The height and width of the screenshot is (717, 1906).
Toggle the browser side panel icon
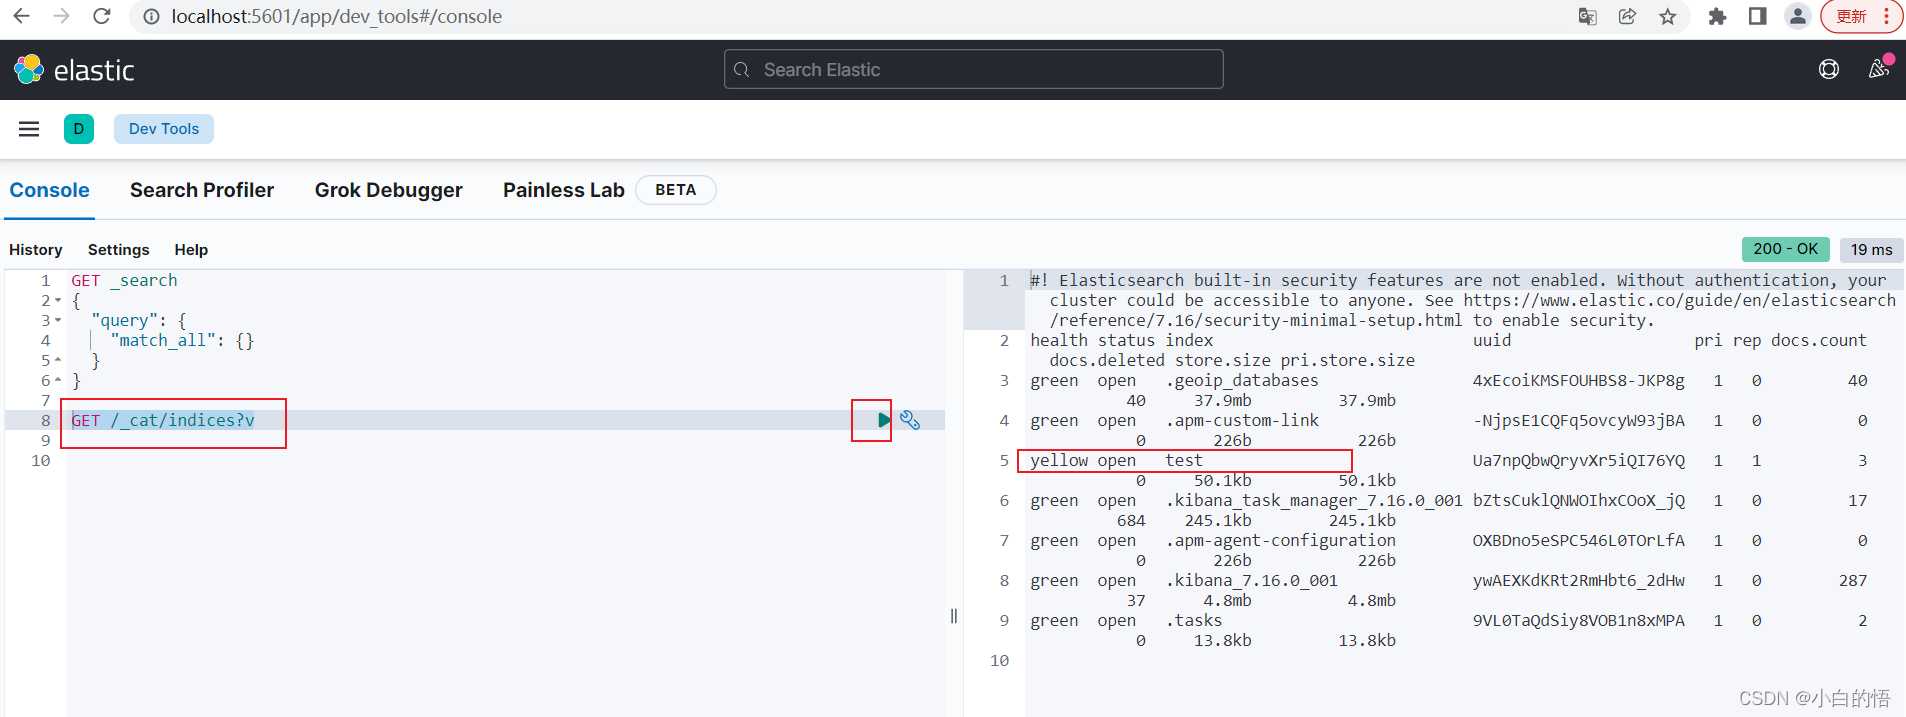tap(1757, 16)
